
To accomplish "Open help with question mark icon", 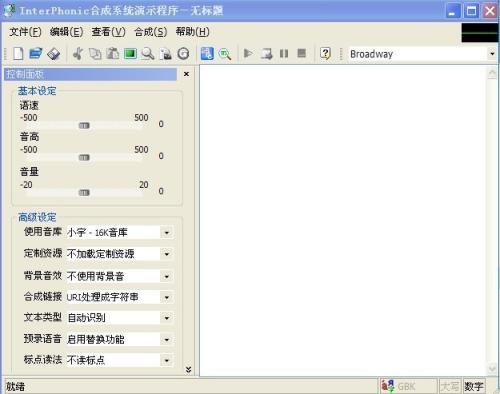I will 325,53.
